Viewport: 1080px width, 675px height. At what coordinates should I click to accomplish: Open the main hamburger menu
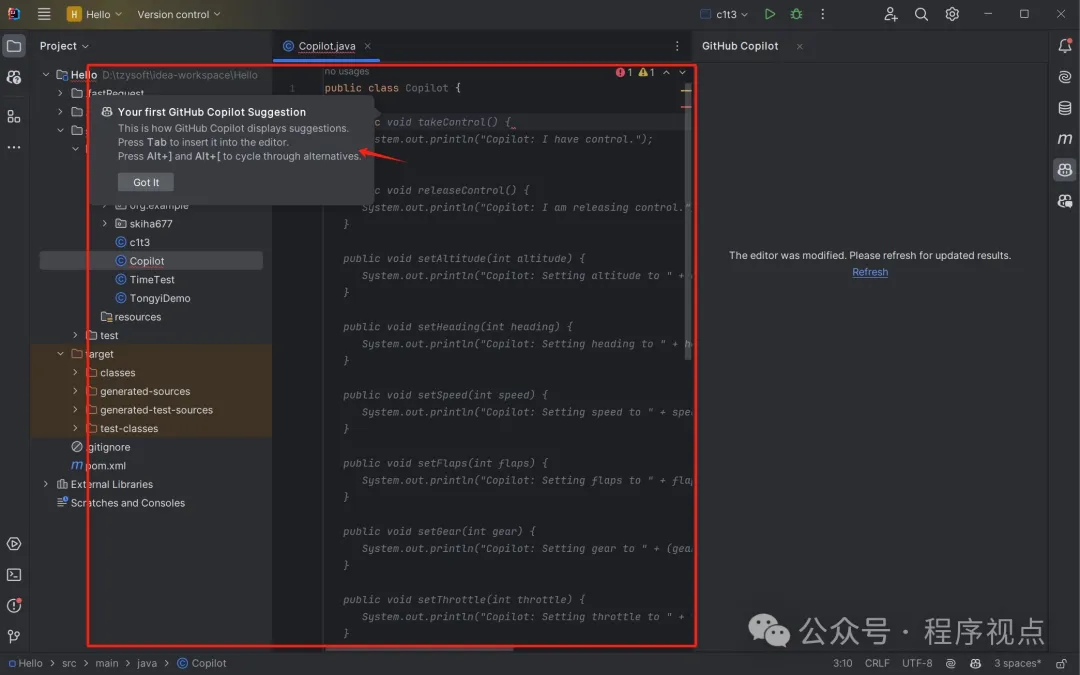coord(44,14)
